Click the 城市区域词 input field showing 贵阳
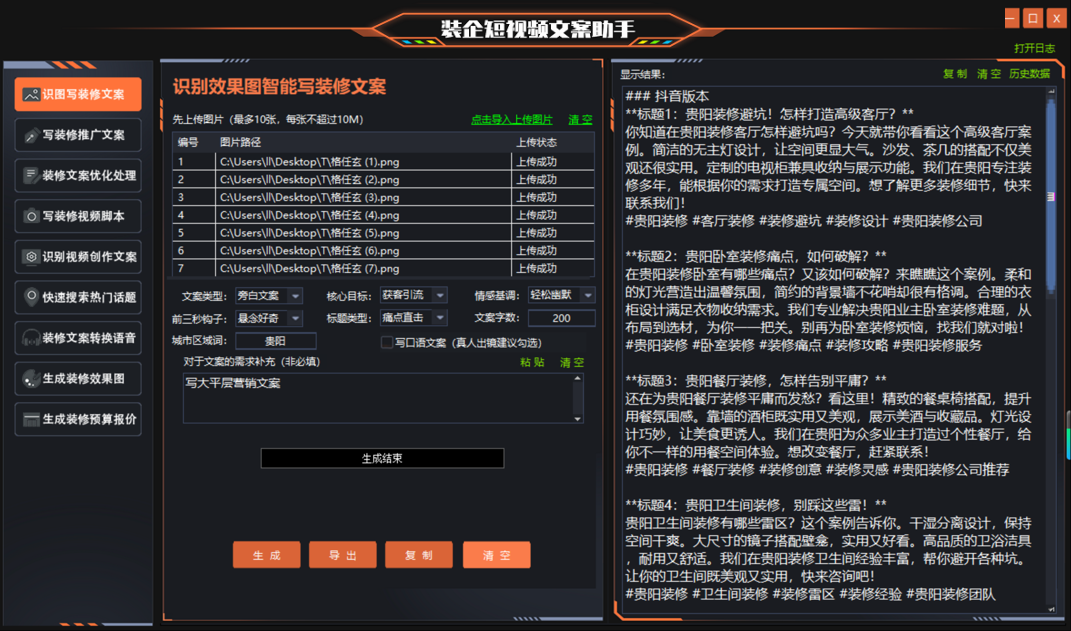The height and width of the screenshot is (631, 1071). pos(275,341)
